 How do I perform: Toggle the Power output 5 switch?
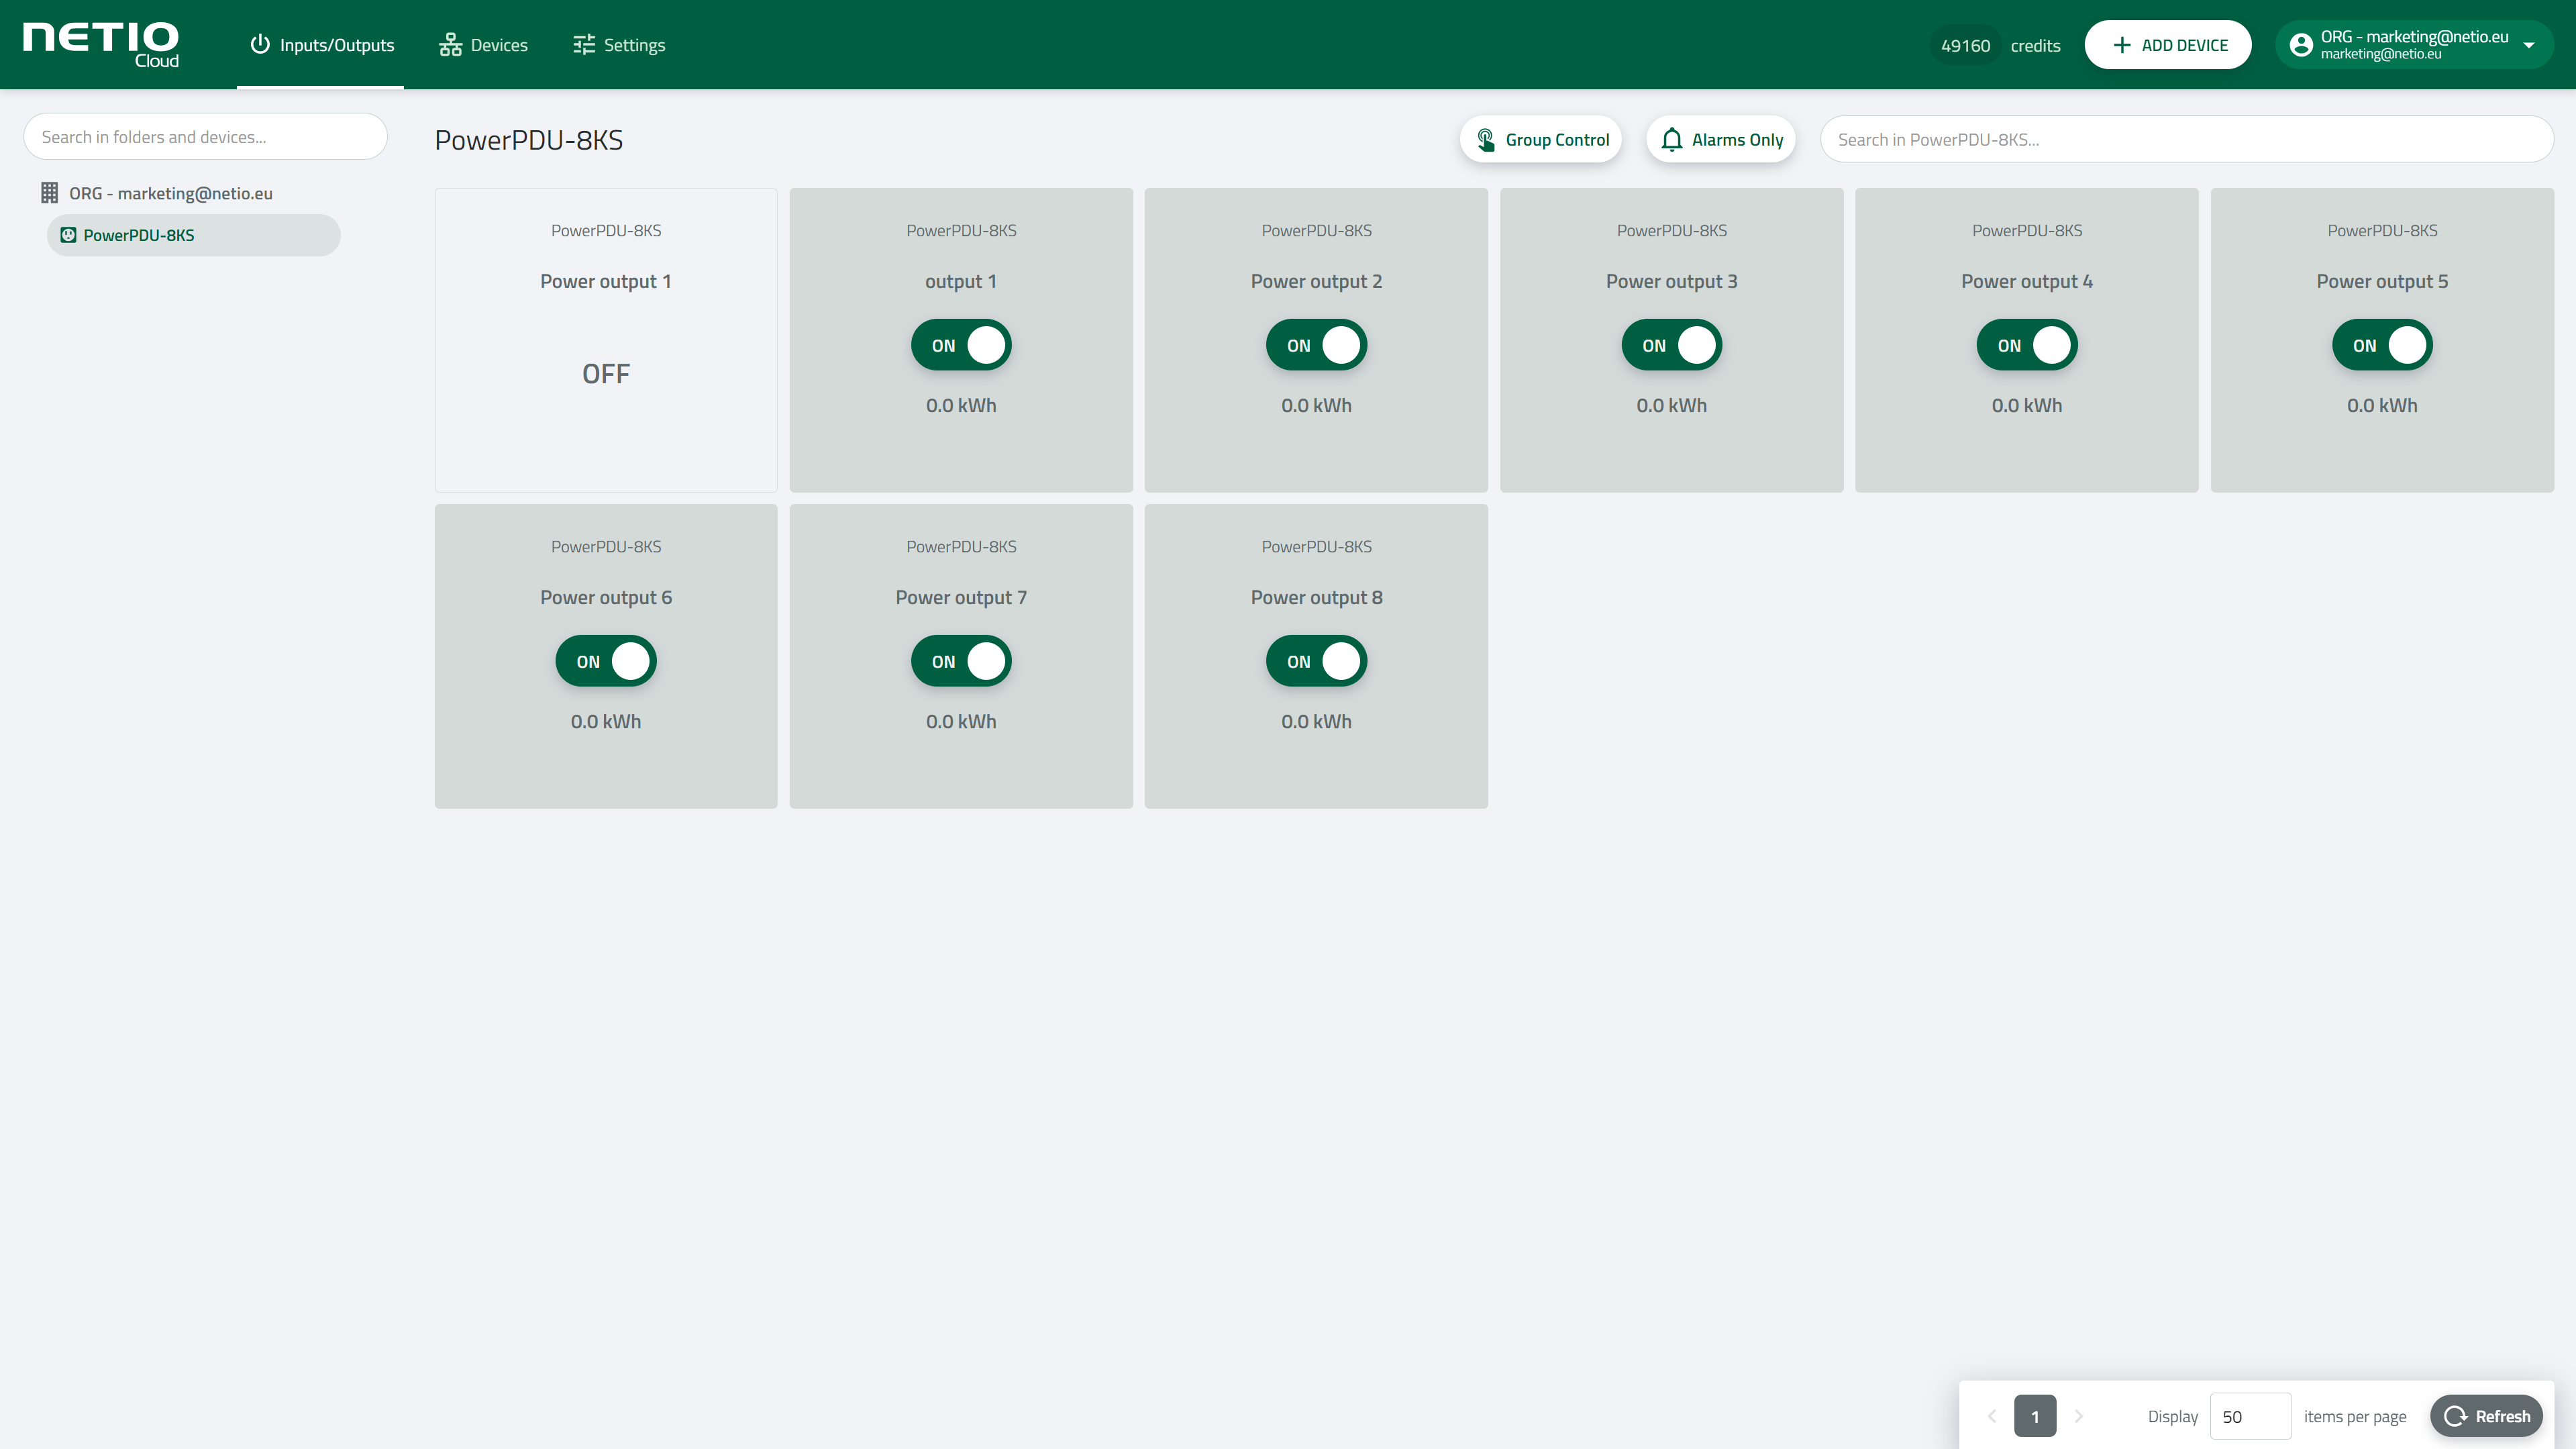pos(2382,345)
